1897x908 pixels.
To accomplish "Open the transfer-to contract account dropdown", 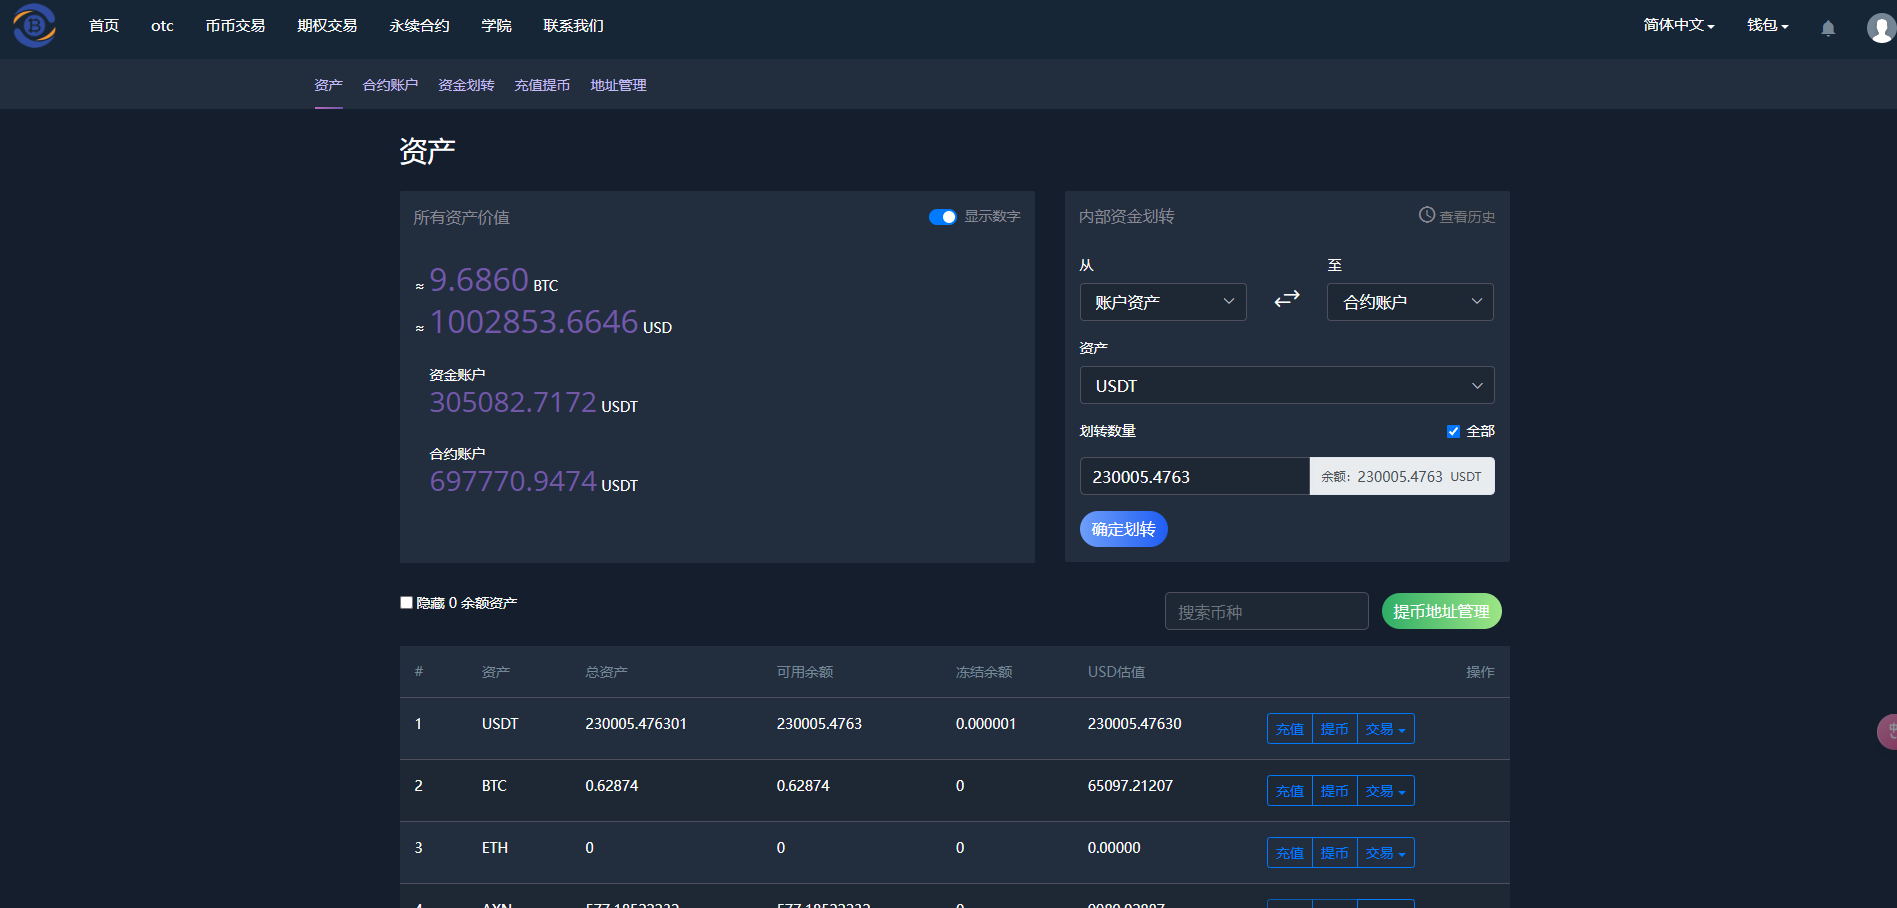I will 1409,302.
